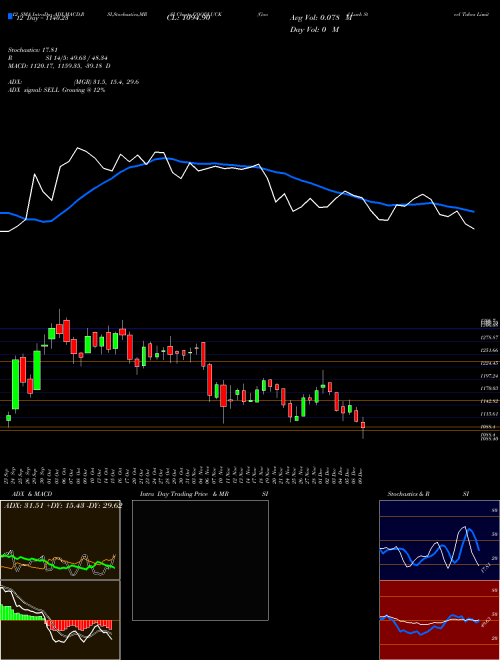Click the '(MGR) 31.5, 15.4, 29.6' values
Image resolution: width=500 pixels, height=660 pixels.
pyautogui.click(x=106, y=82)
